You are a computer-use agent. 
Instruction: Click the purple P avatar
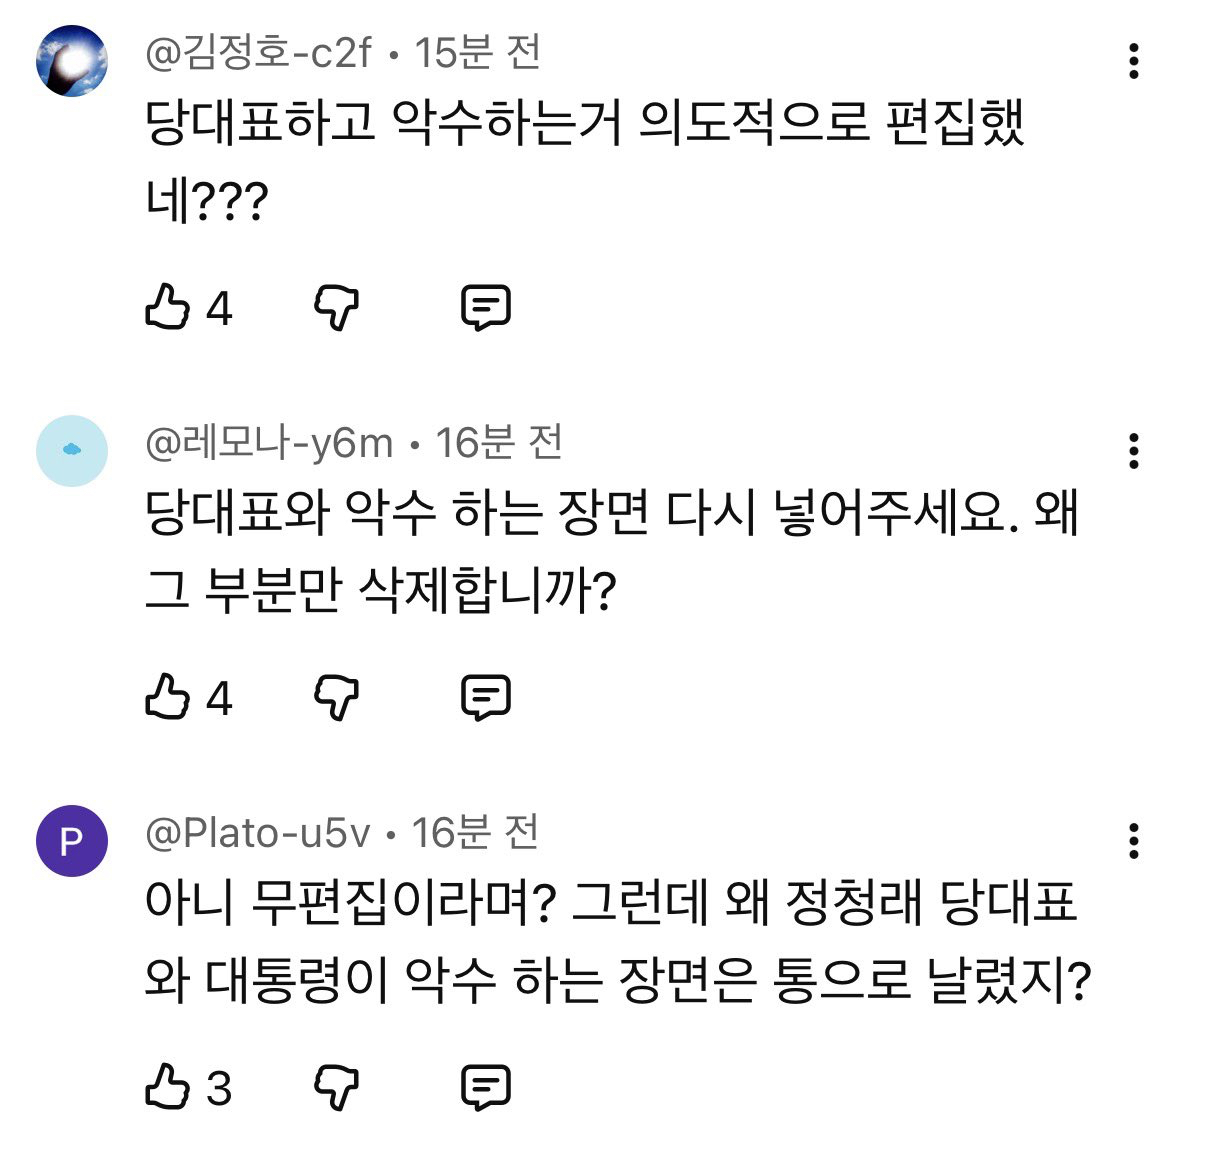[x=71, y=841]
